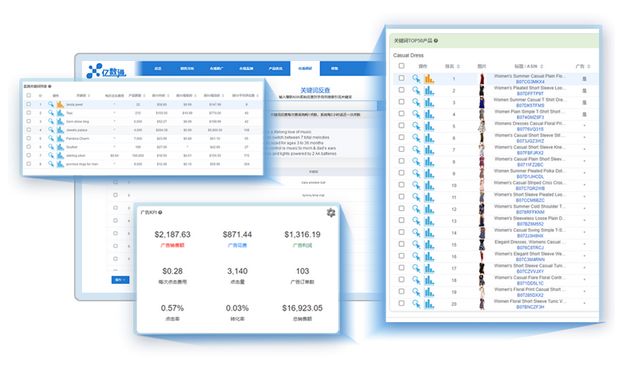Tick first keyword row checkbox in monitor table

28,104
